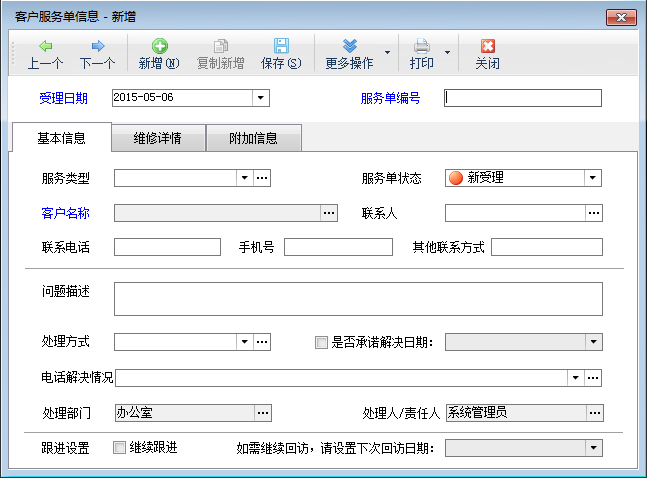647x479 pixels.
Task: Switch to the 维修详情 tab
Action: click(158, 139)
